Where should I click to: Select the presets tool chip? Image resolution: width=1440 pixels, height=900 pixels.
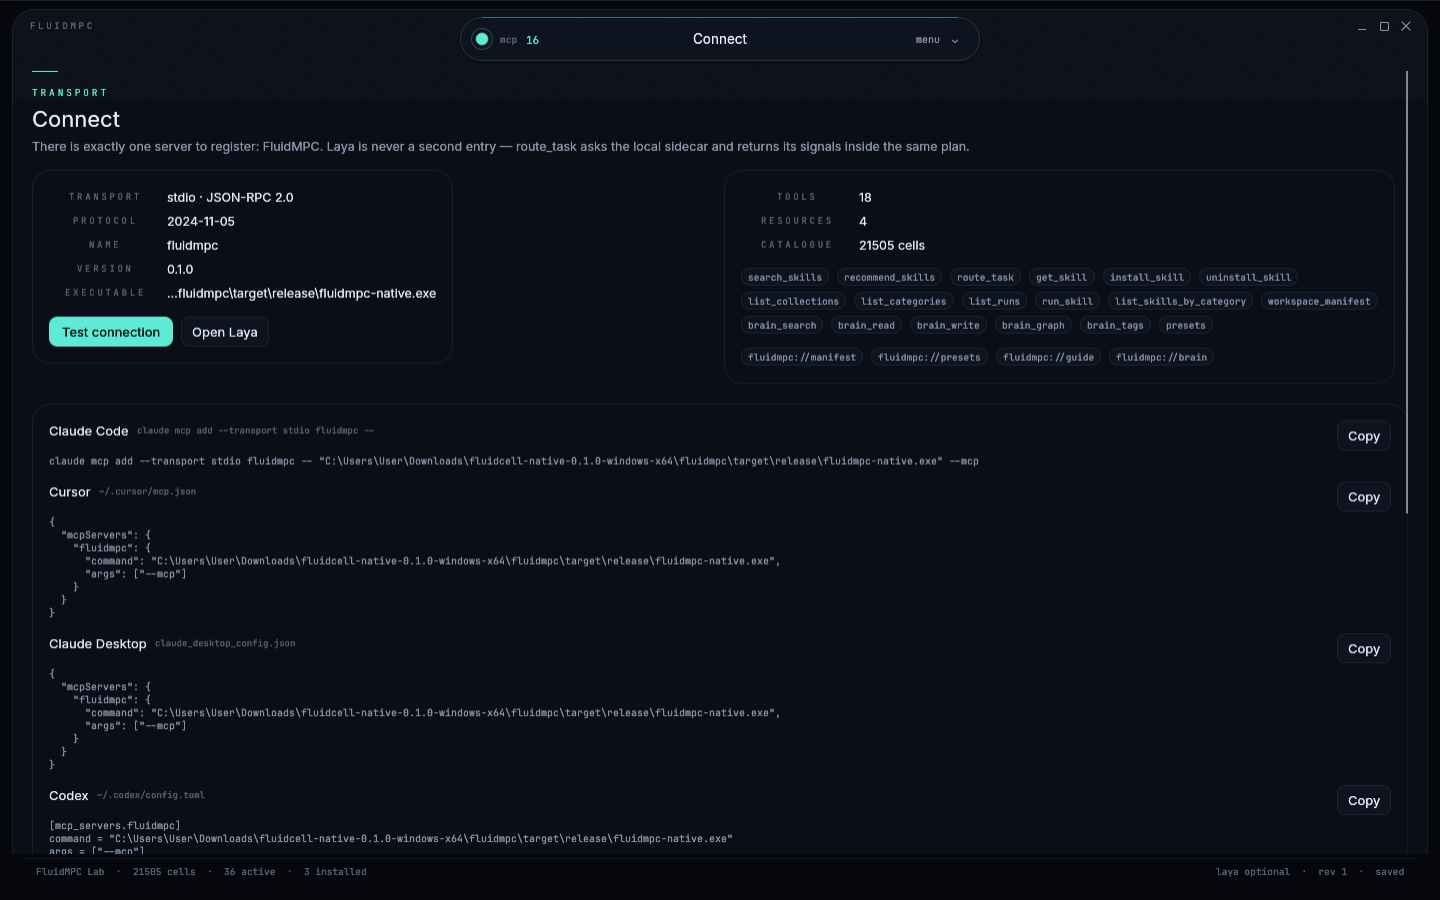tap(1186, 326)
